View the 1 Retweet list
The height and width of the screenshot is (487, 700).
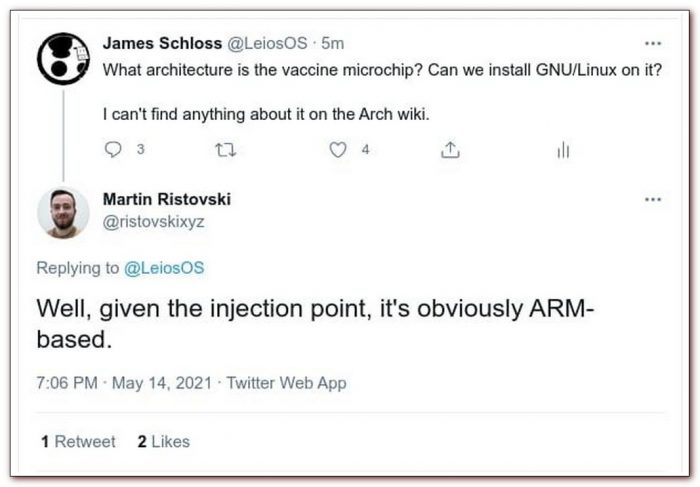point(78,441)
